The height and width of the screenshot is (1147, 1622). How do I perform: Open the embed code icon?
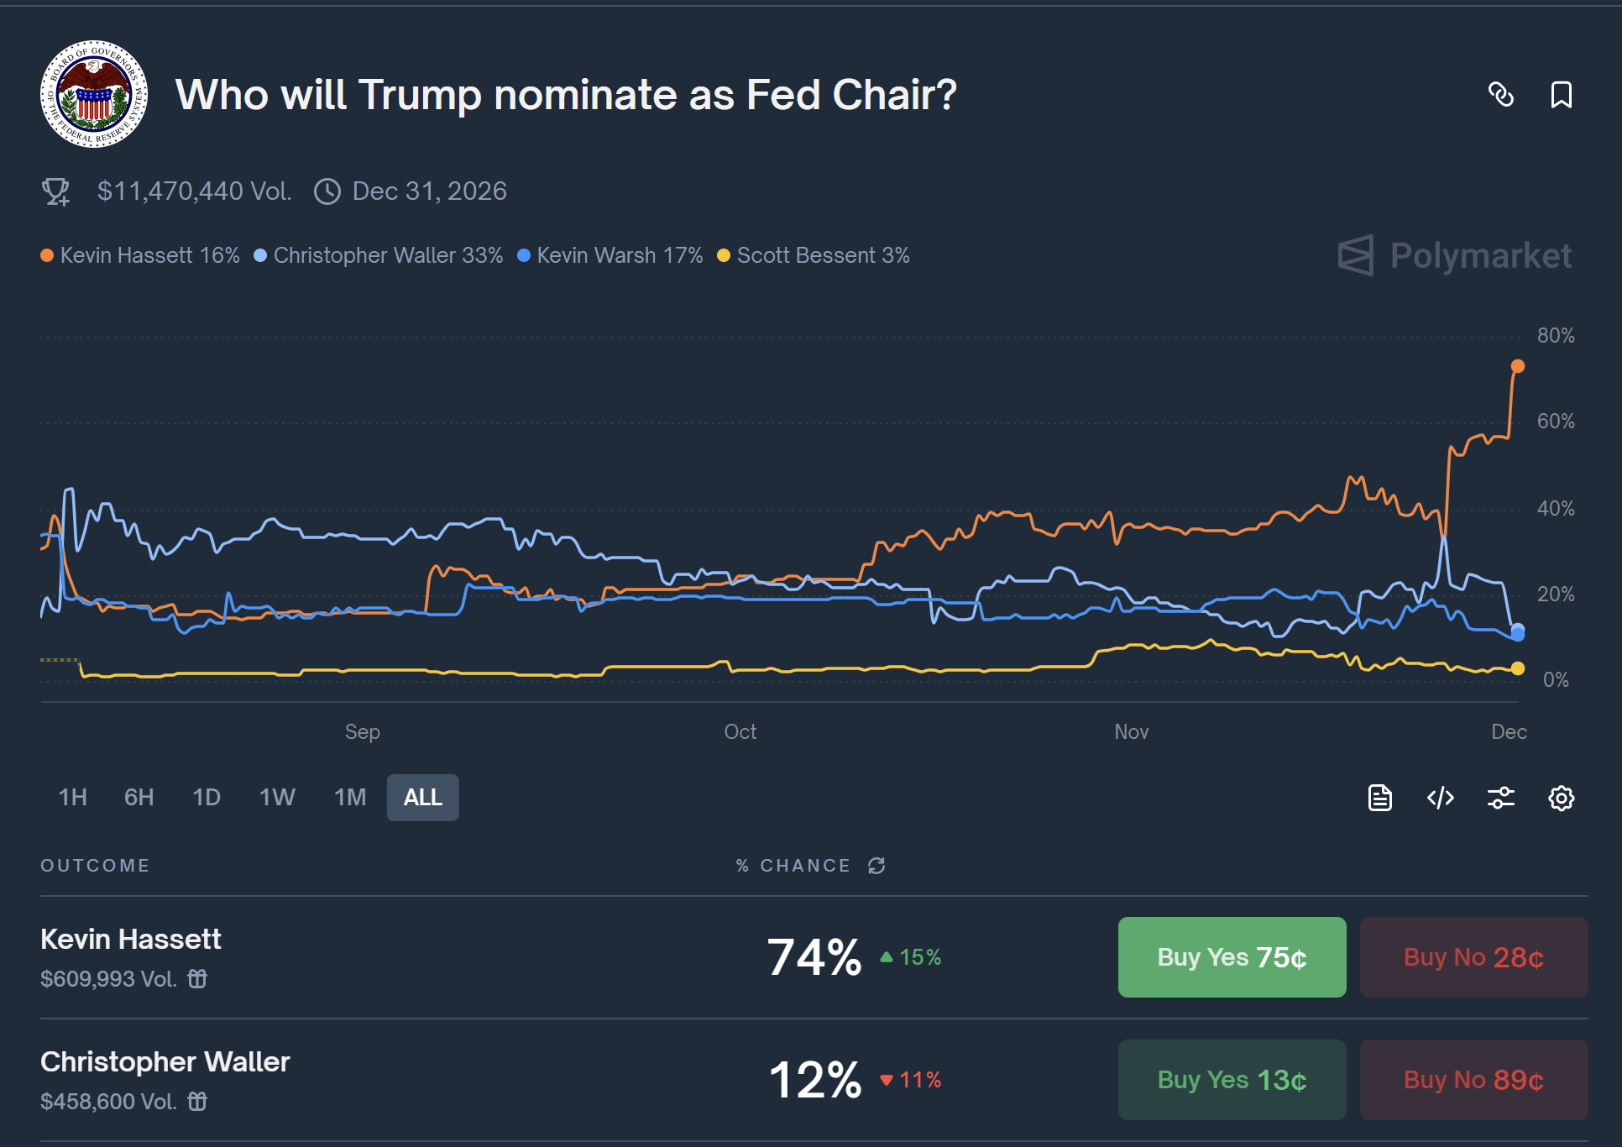pos(1440,797)
